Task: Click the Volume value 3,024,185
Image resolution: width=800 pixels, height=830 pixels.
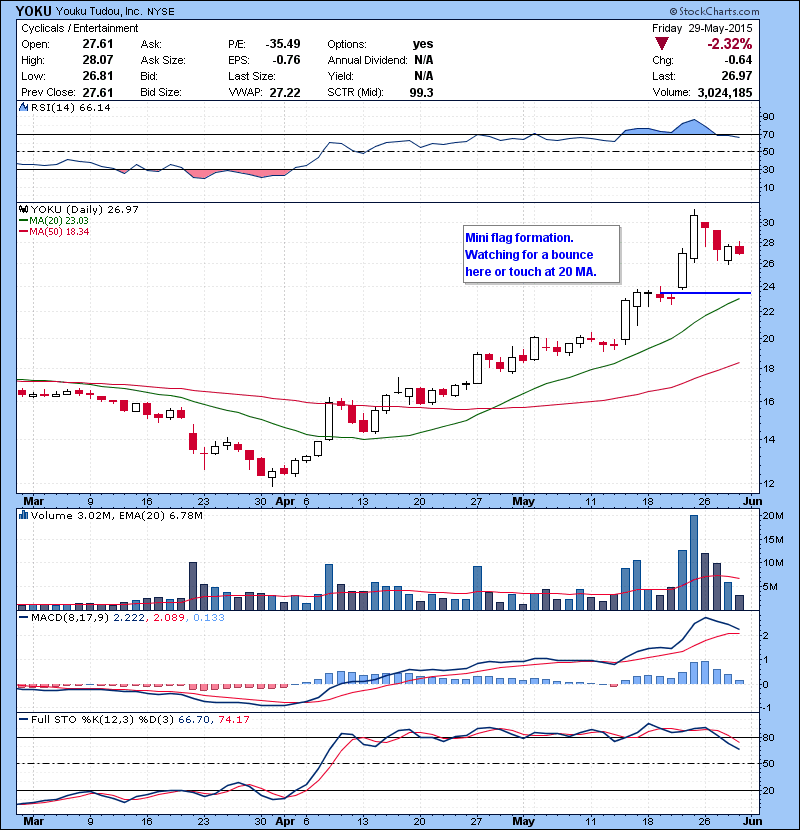Action: click(725, 93)
